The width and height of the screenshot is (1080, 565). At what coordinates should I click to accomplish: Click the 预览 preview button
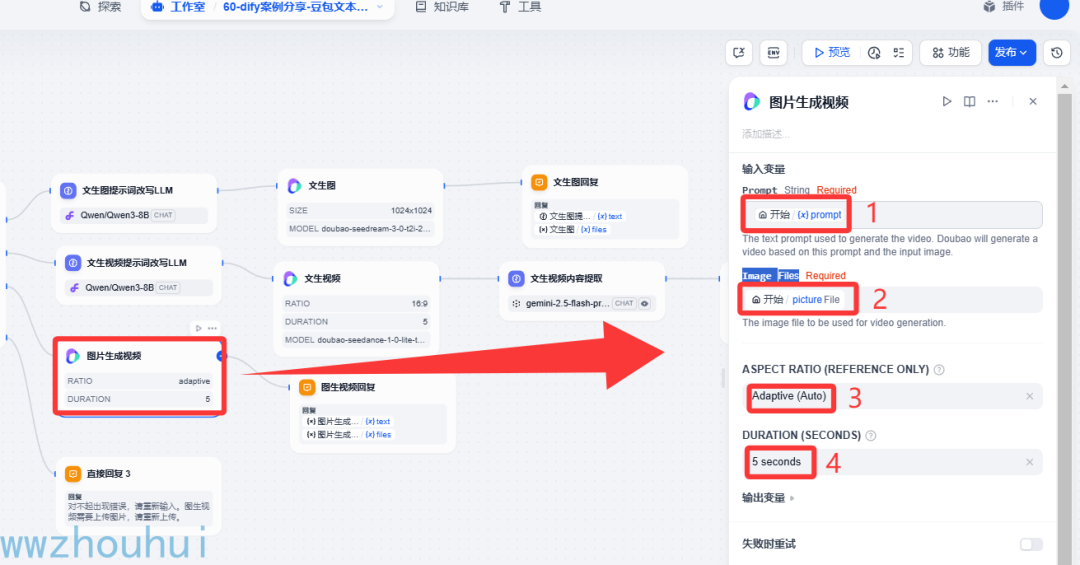coord(832,53)
